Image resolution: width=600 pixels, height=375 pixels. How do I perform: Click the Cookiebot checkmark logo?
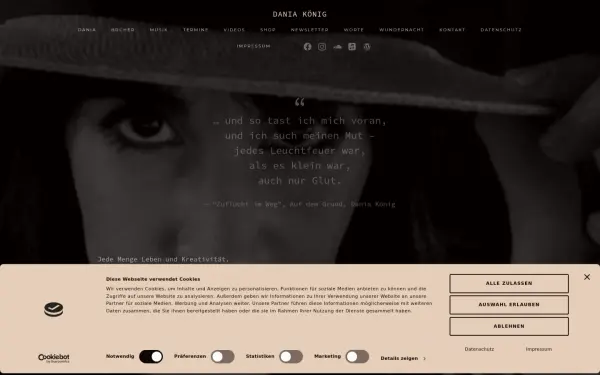point(54,309)
